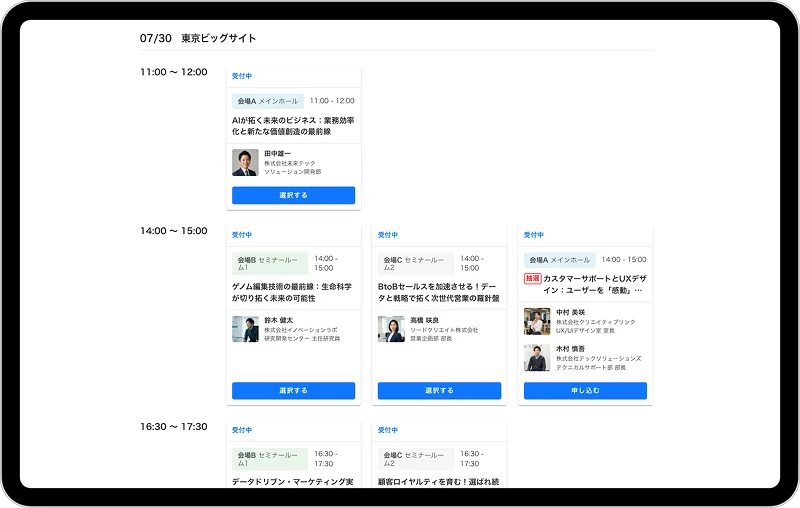Viewport: 800px width, 508px height.
Task: Click the red 抽選 lottery badge
Action: [532, 278]
